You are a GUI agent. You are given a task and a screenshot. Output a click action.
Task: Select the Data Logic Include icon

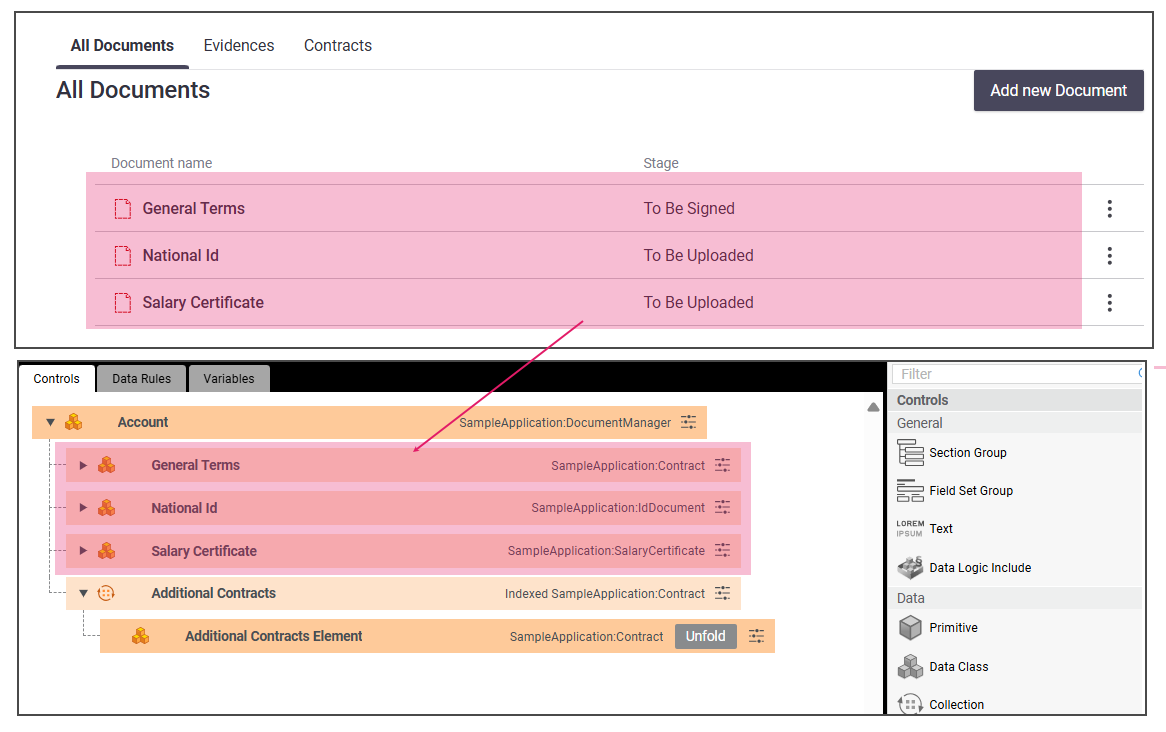coord(910,568)
